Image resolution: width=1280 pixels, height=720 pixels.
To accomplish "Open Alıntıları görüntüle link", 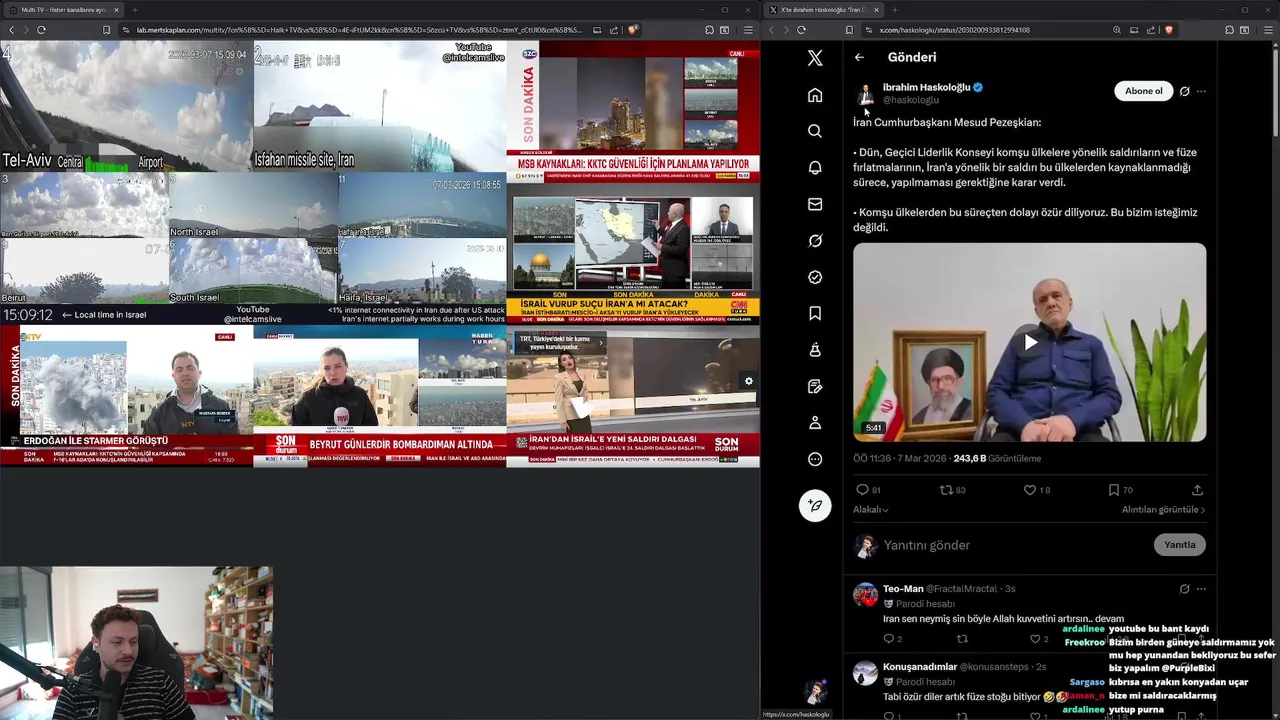I will (x=1163, y=510).
